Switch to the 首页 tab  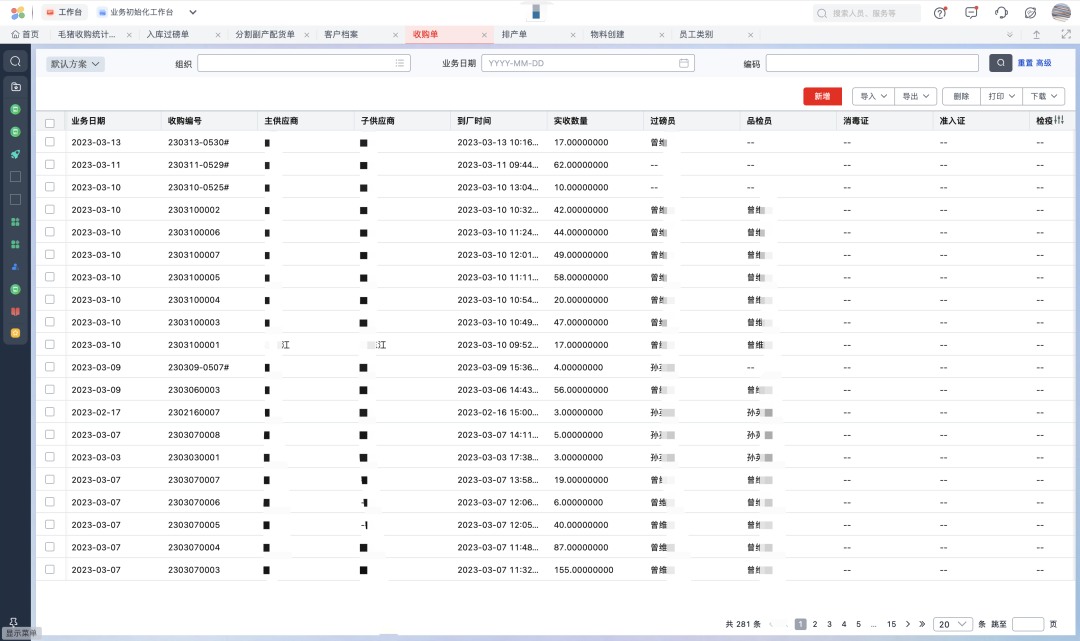coord(25,34)
